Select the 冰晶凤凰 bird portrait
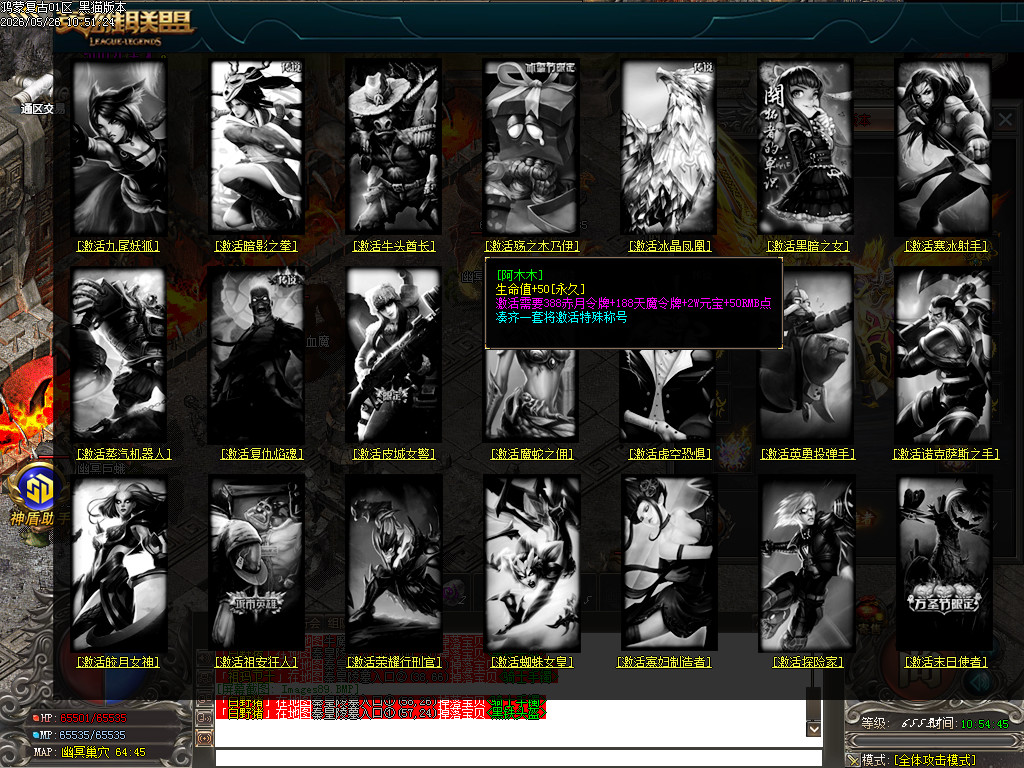The image size is (1024, 768). (669, 147)
